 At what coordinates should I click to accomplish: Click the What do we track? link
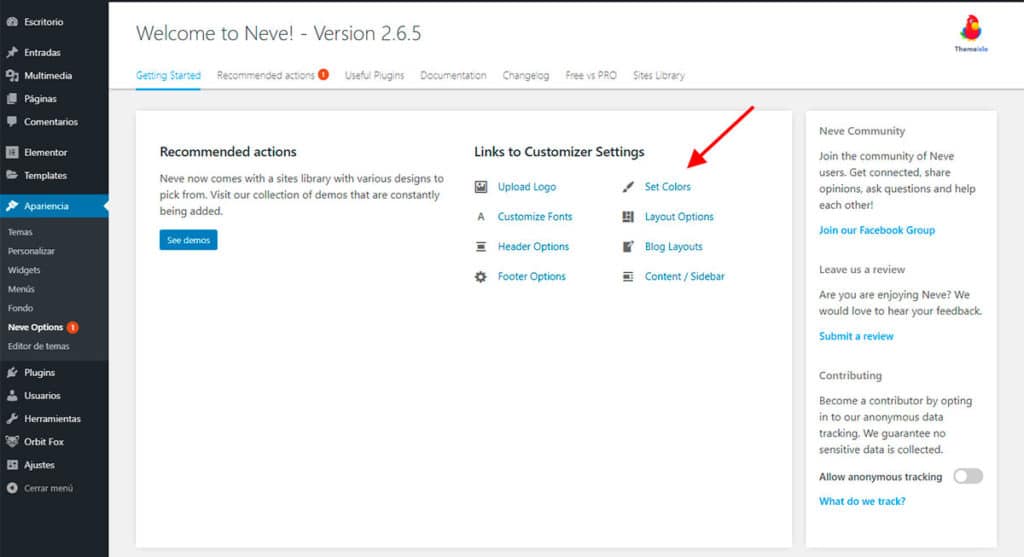(862, 501)
